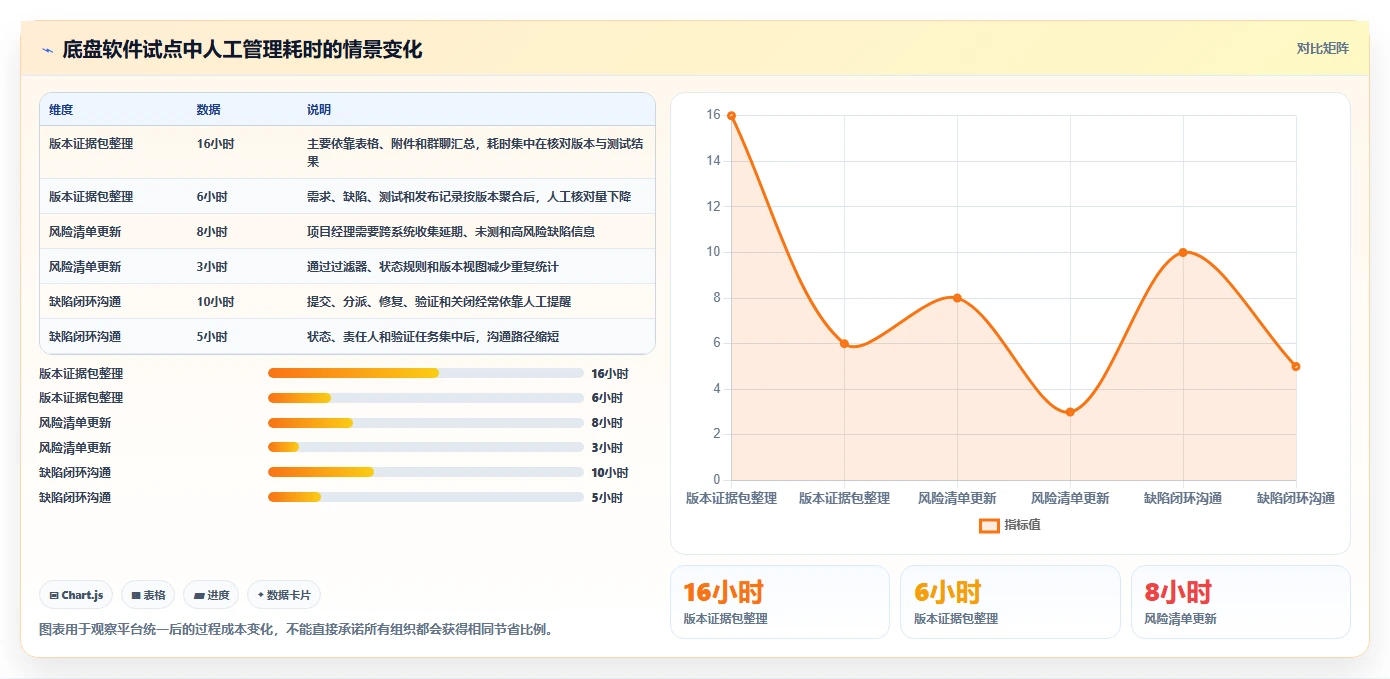Toggle the 指标值 legend swatch under the chart
1390x679 pixels.
(989, 525)
